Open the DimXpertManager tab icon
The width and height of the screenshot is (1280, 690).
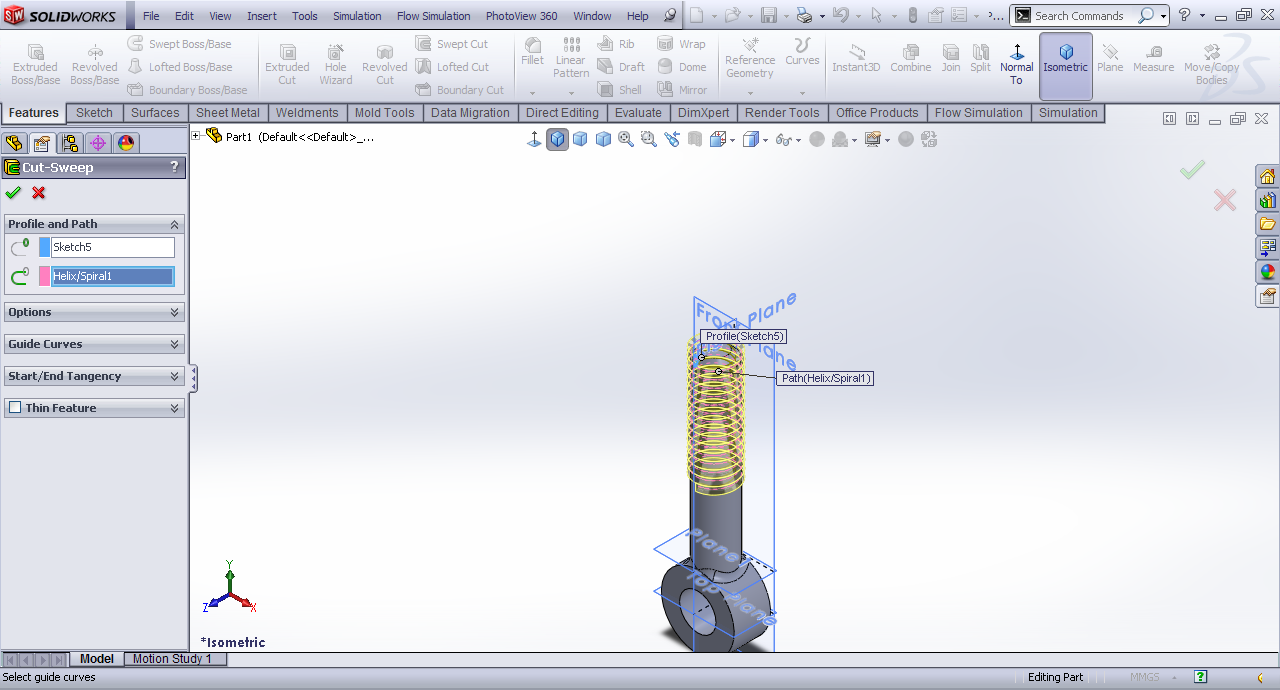(x=98, y=143)
